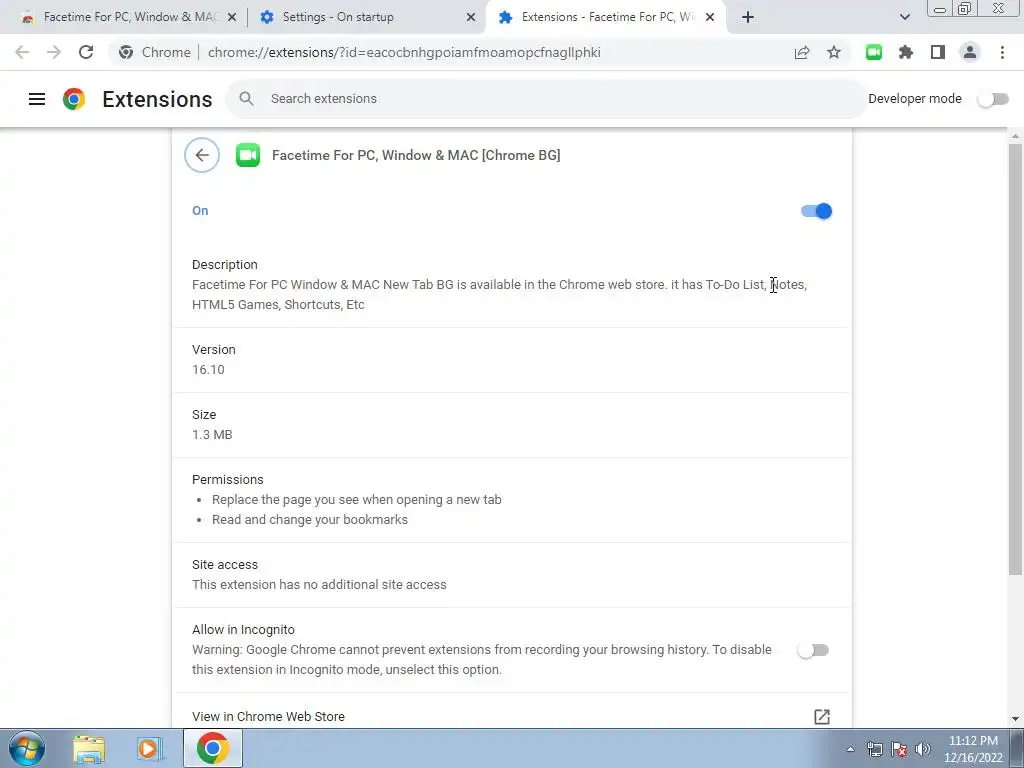Open Windows Explorer from taskbar
1024x768 pixels.
click(89, 748)
